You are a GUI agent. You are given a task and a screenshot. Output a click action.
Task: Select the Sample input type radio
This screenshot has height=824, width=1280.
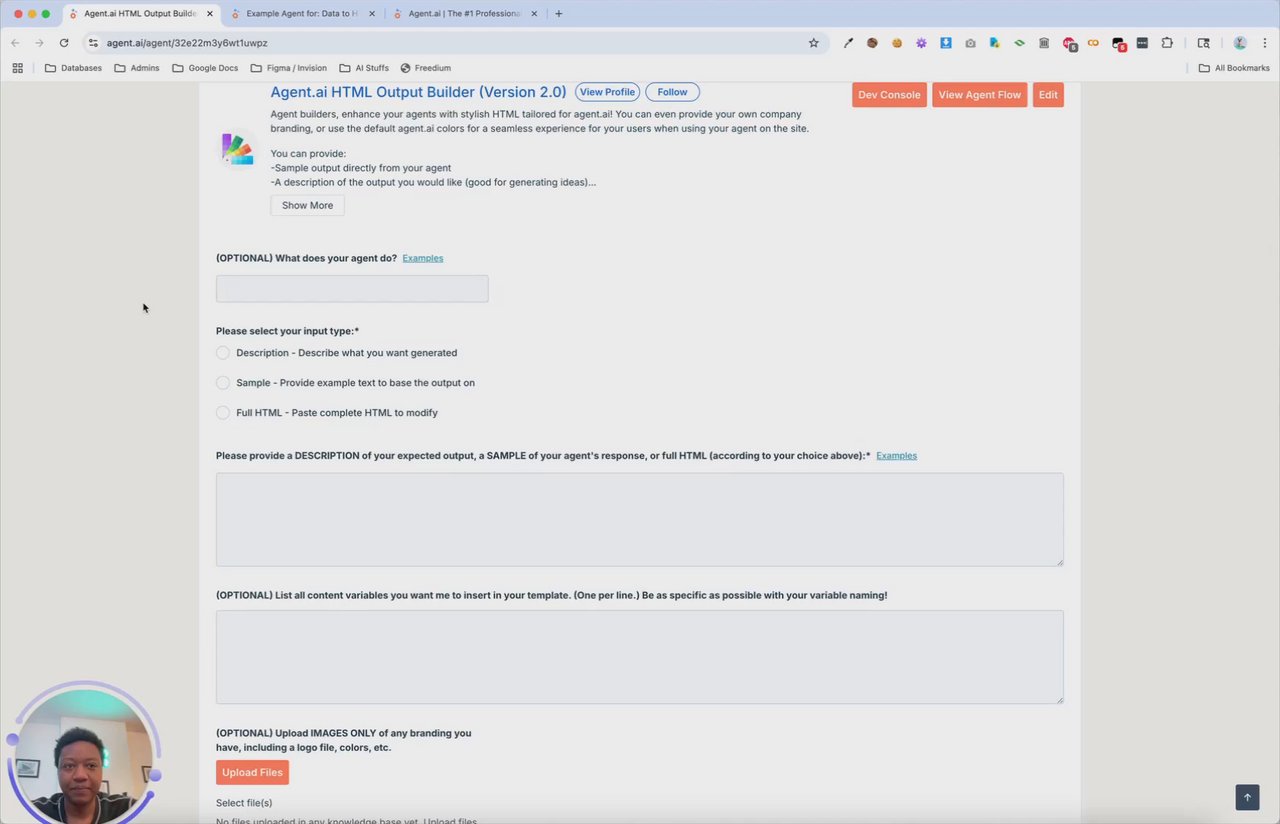pos(223,383)
